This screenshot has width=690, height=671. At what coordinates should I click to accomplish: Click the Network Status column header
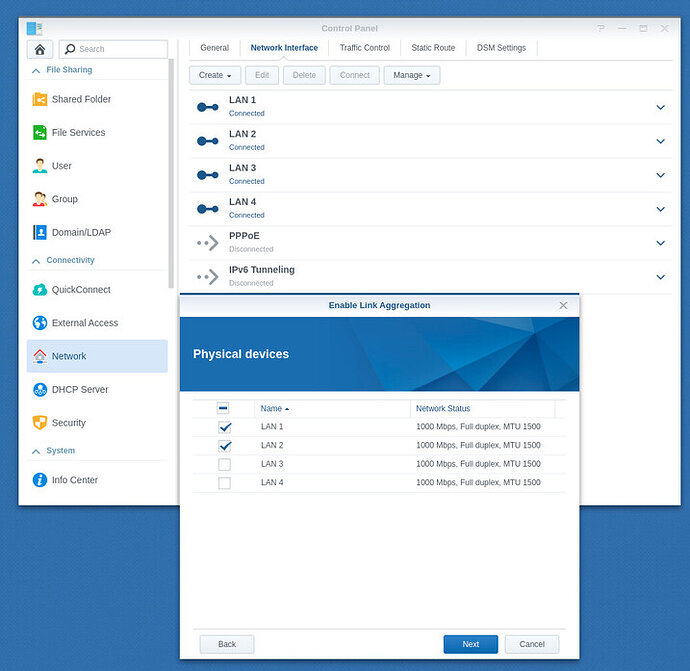[x=482, y=409]
